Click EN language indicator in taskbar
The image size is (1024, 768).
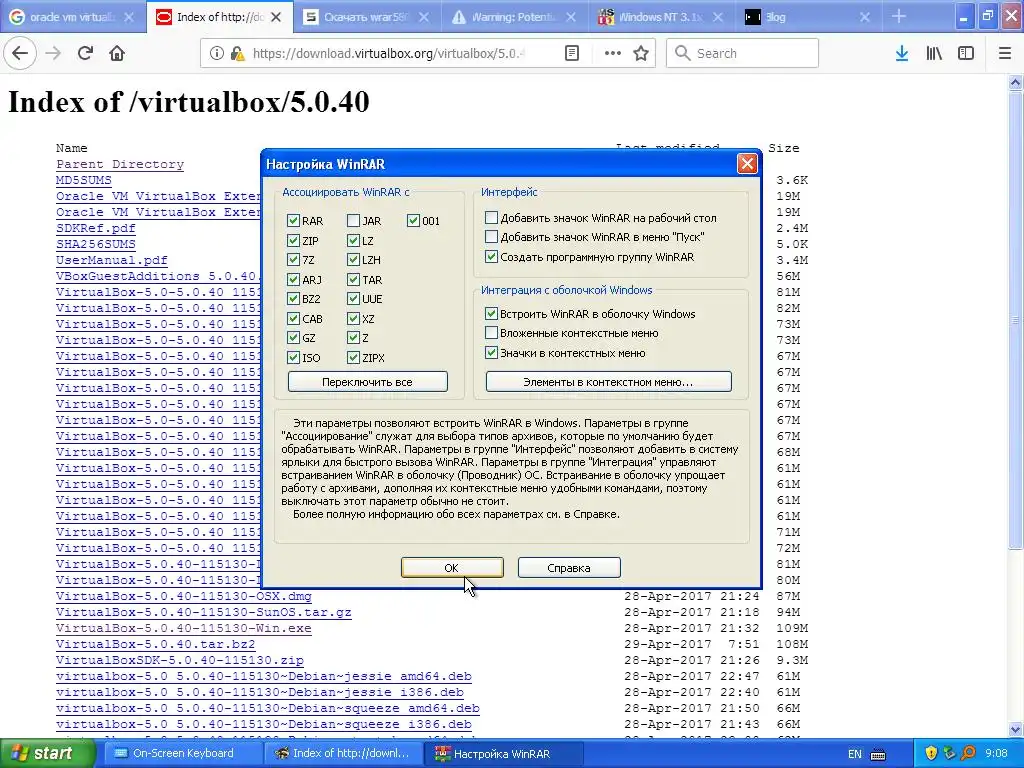pos(854,754)
